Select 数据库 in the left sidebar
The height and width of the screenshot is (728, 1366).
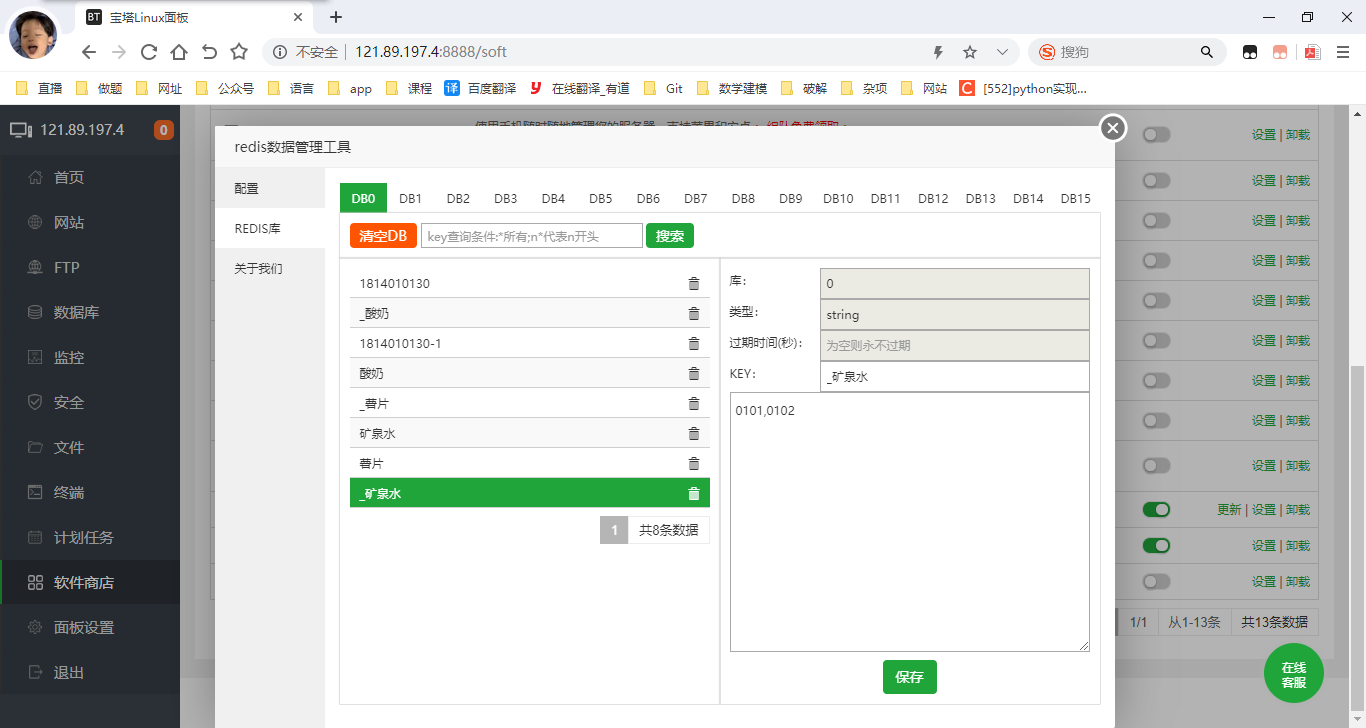(x=76, y=313)
